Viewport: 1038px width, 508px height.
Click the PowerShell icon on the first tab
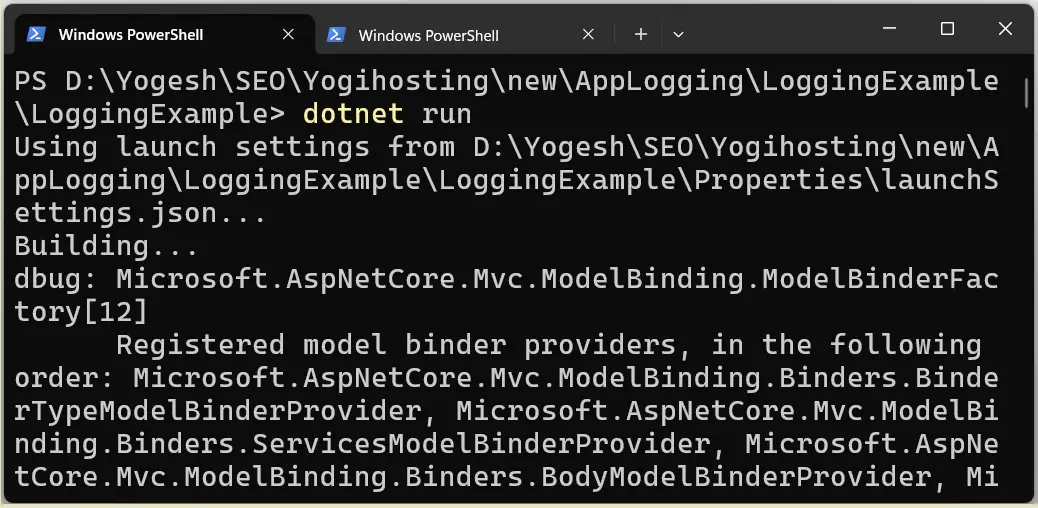click(x=36, y=34)
